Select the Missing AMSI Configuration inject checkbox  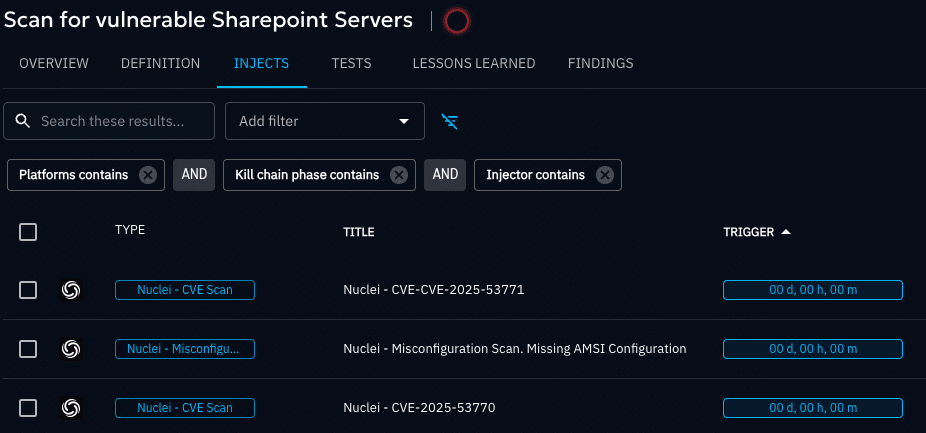pos(28,349)
